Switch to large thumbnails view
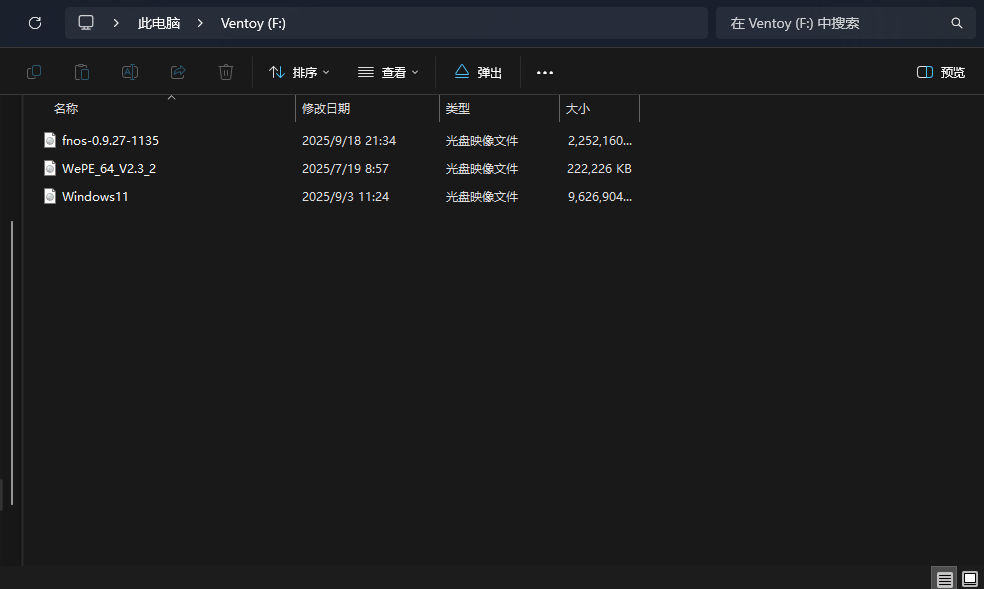The image size is (984, 589). click(969, 578)
